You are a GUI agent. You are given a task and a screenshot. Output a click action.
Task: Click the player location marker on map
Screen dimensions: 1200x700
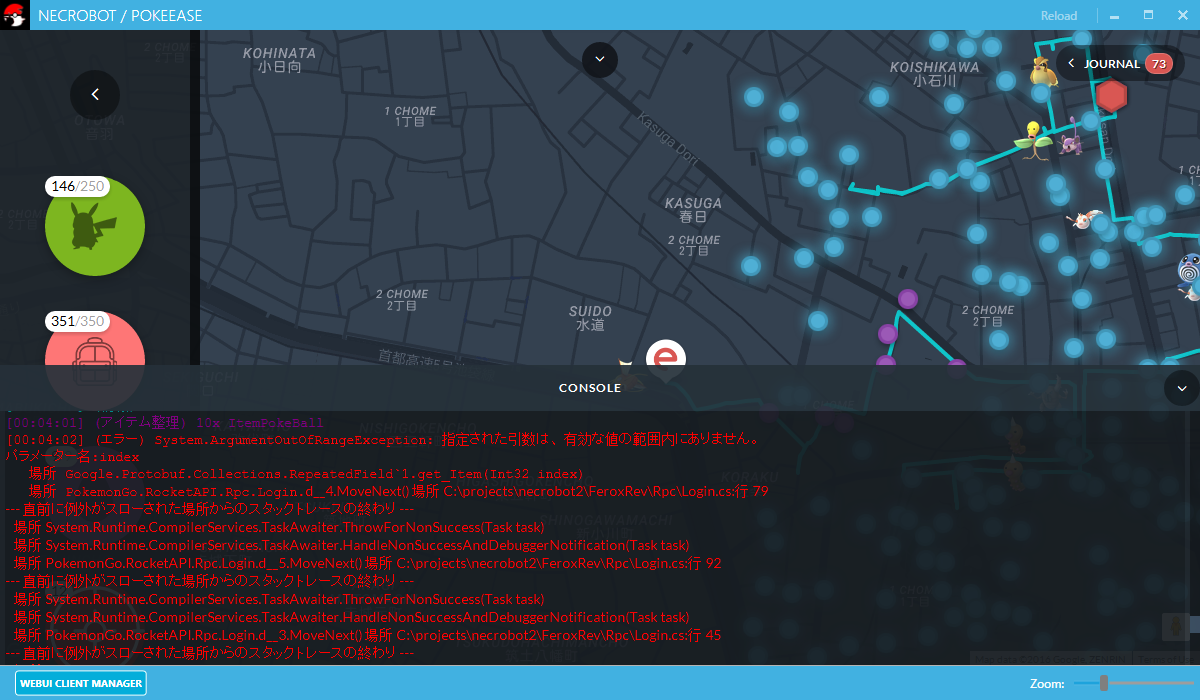click(666, 357)
